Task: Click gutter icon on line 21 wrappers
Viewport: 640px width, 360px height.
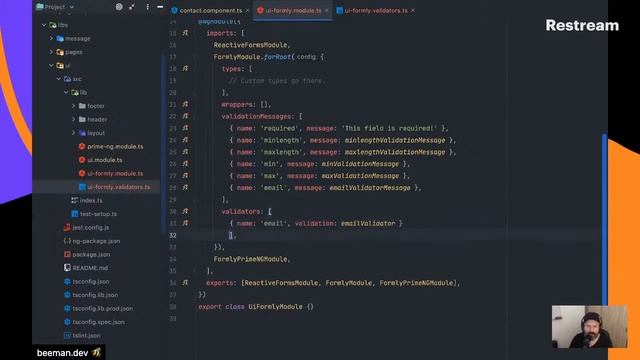Action: [185, 104]
